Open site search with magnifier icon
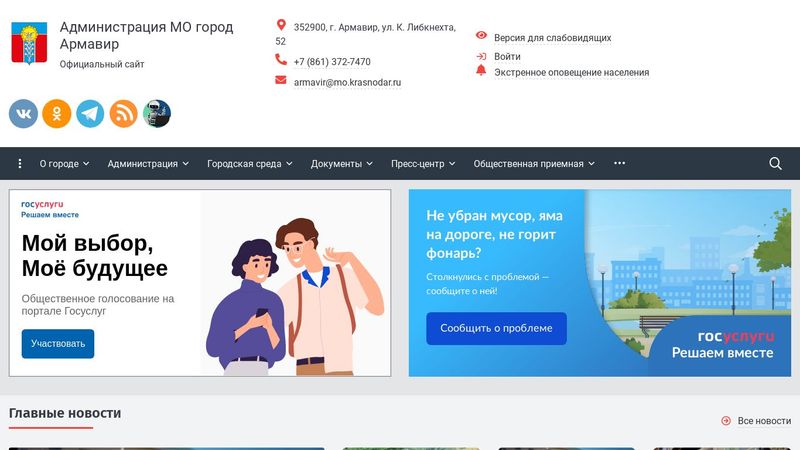 775,164
